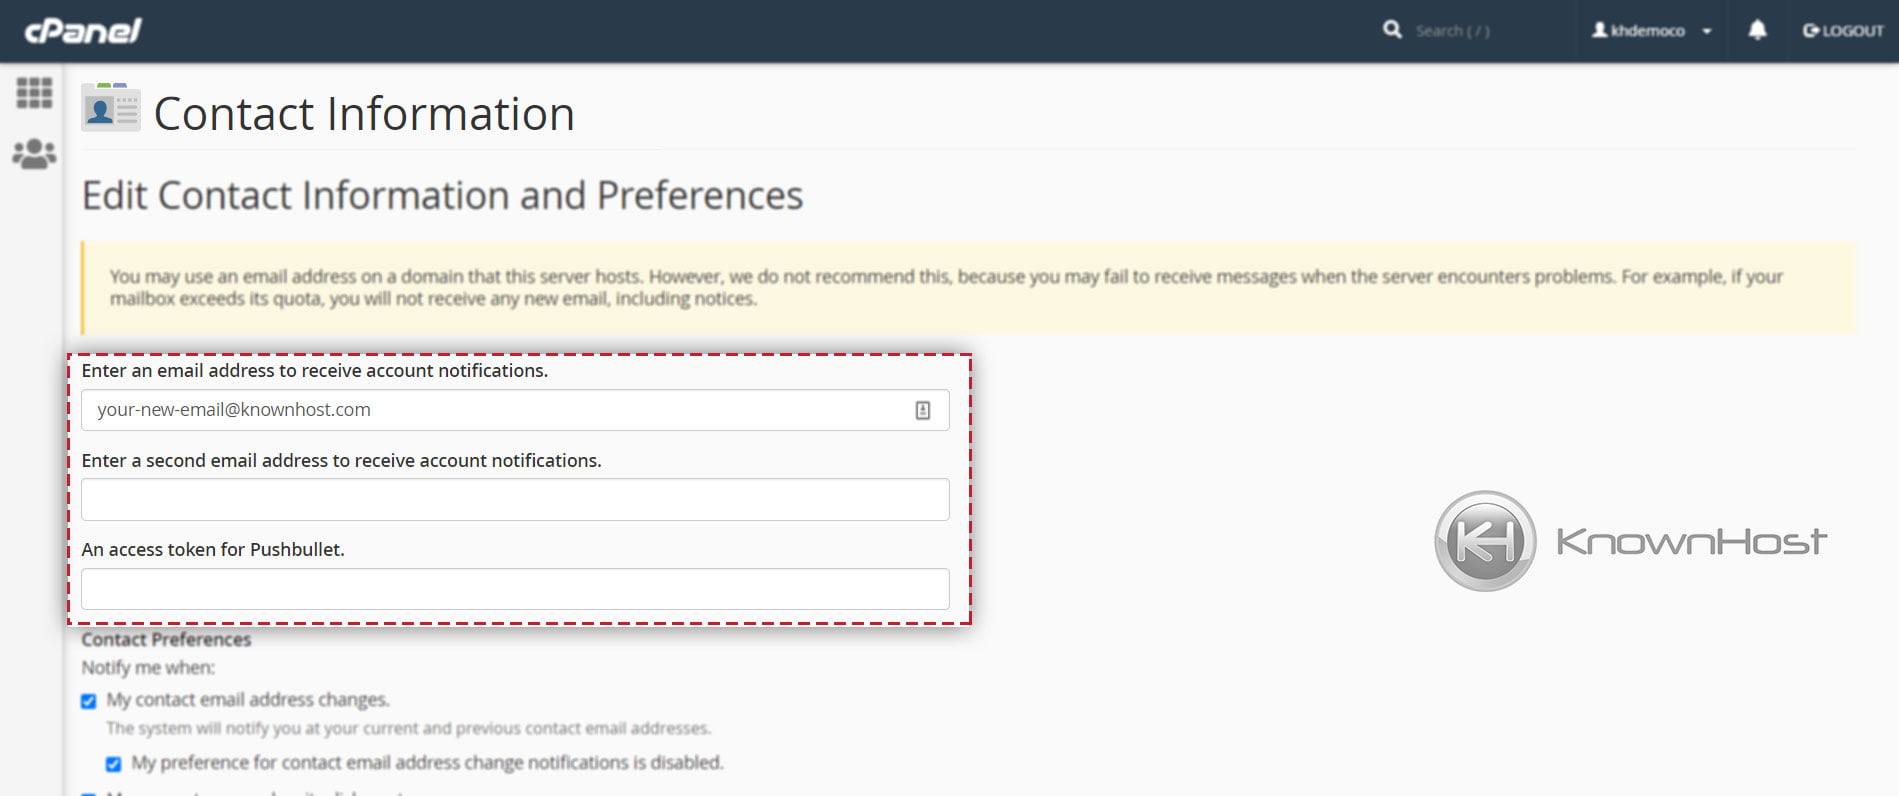Click the primary notification email input field
This screenshot has width=1899, height=796.
pyautogui.click(x=500, y=409)
